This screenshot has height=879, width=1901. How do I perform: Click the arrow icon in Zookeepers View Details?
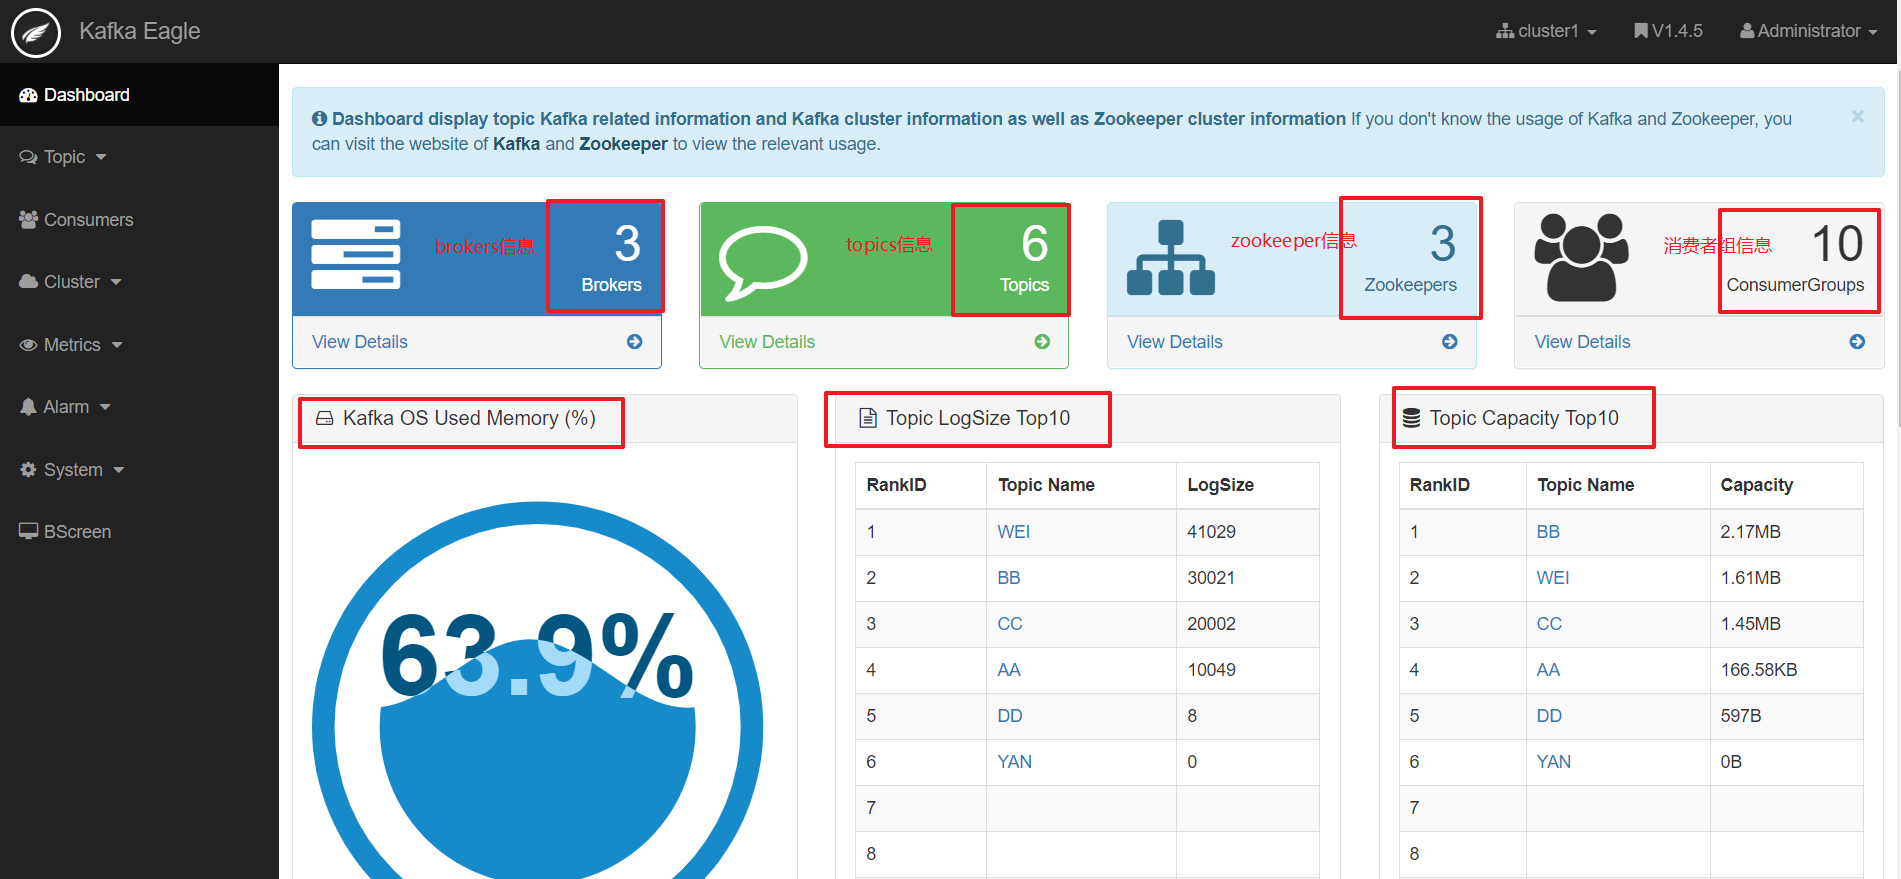coord(1450,342)
